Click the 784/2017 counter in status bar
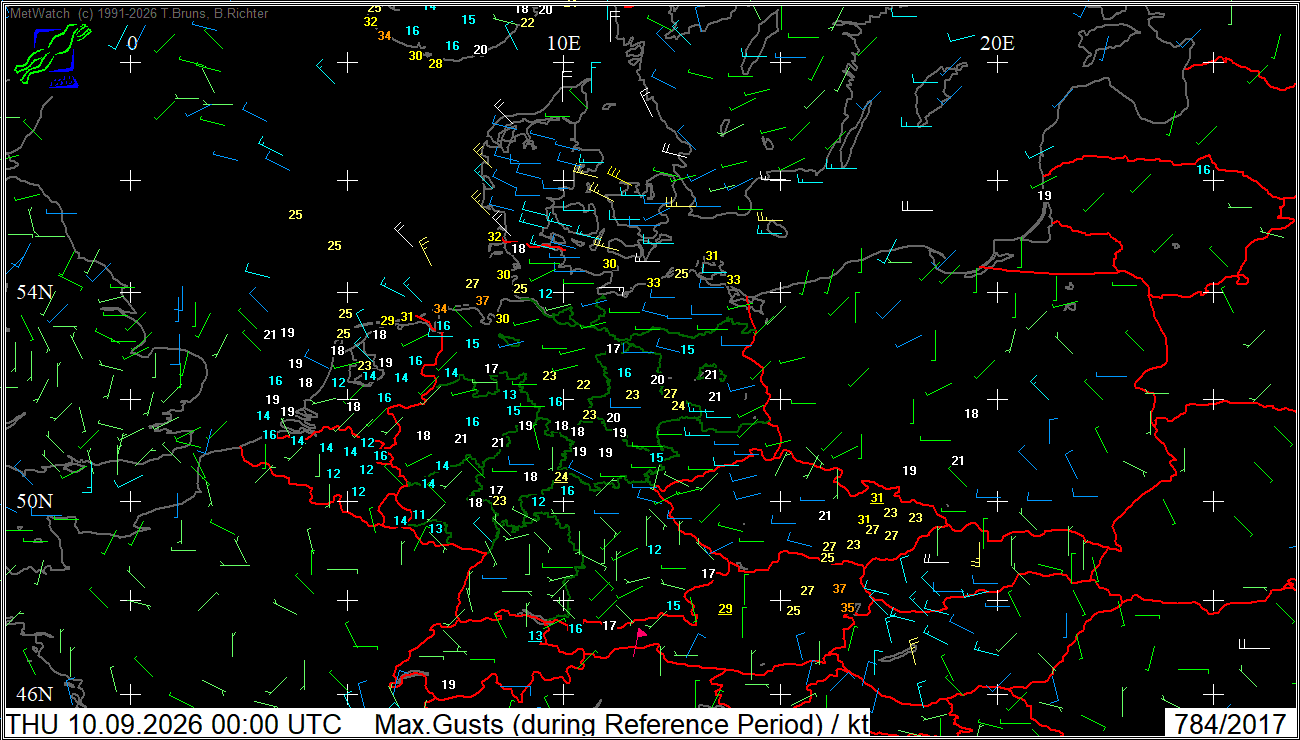1300x740 pixels. pyautogui.click(x=1229, y=724)
